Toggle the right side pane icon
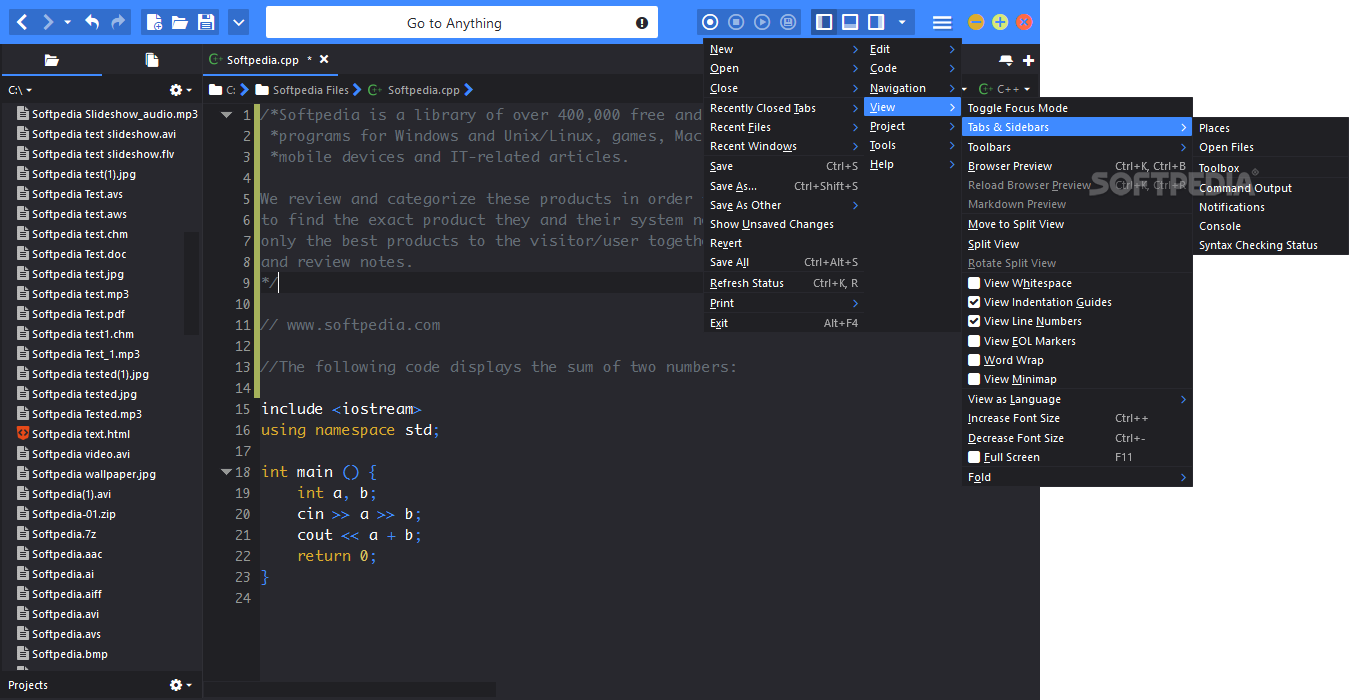 pyautogui.click(x=876, y=22)
